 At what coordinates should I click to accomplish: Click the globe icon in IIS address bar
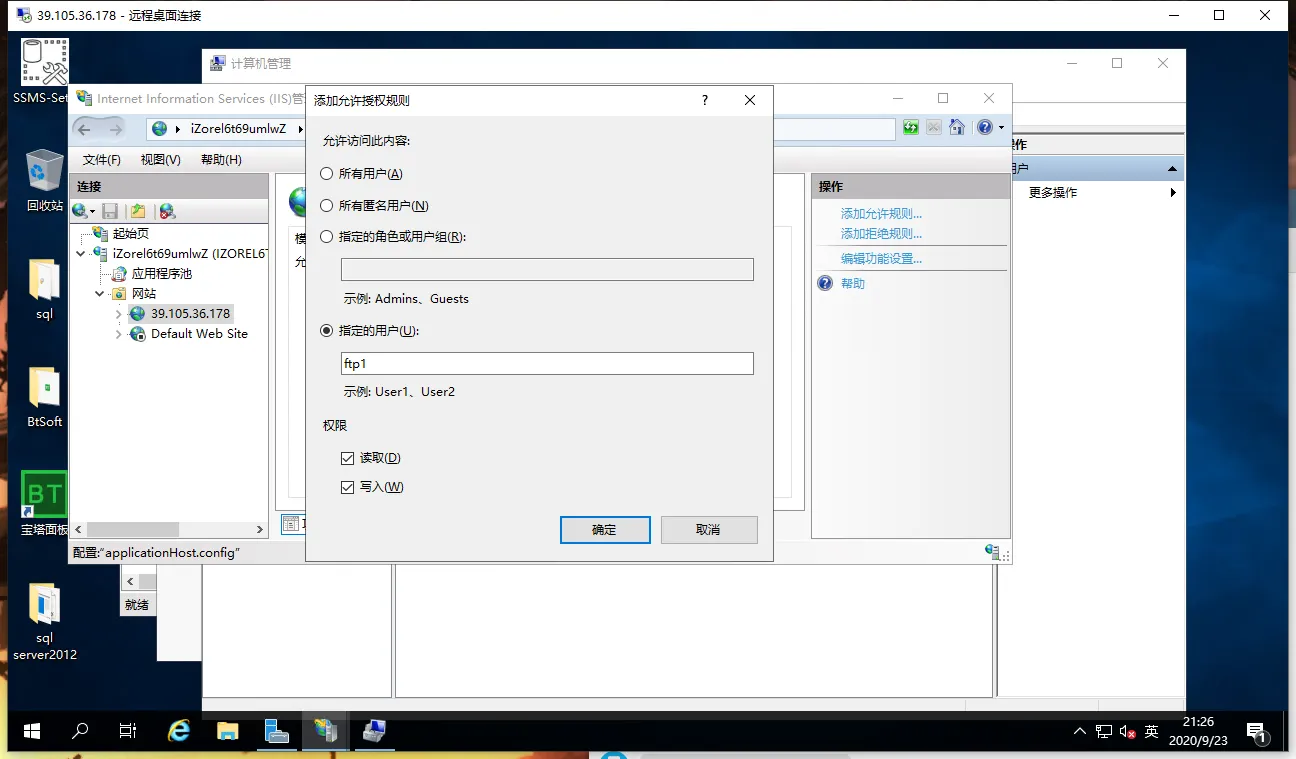point(159,128)
